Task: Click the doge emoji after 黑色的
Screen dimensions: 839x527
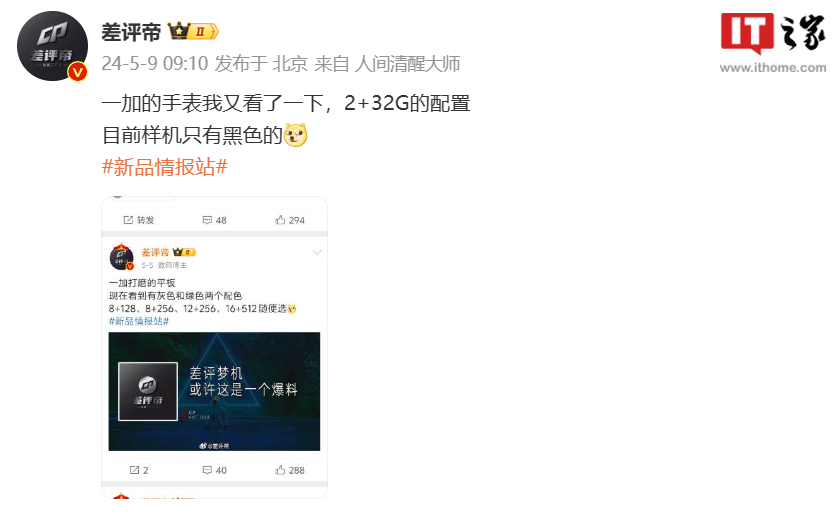Action: click(x=295, y=135)
